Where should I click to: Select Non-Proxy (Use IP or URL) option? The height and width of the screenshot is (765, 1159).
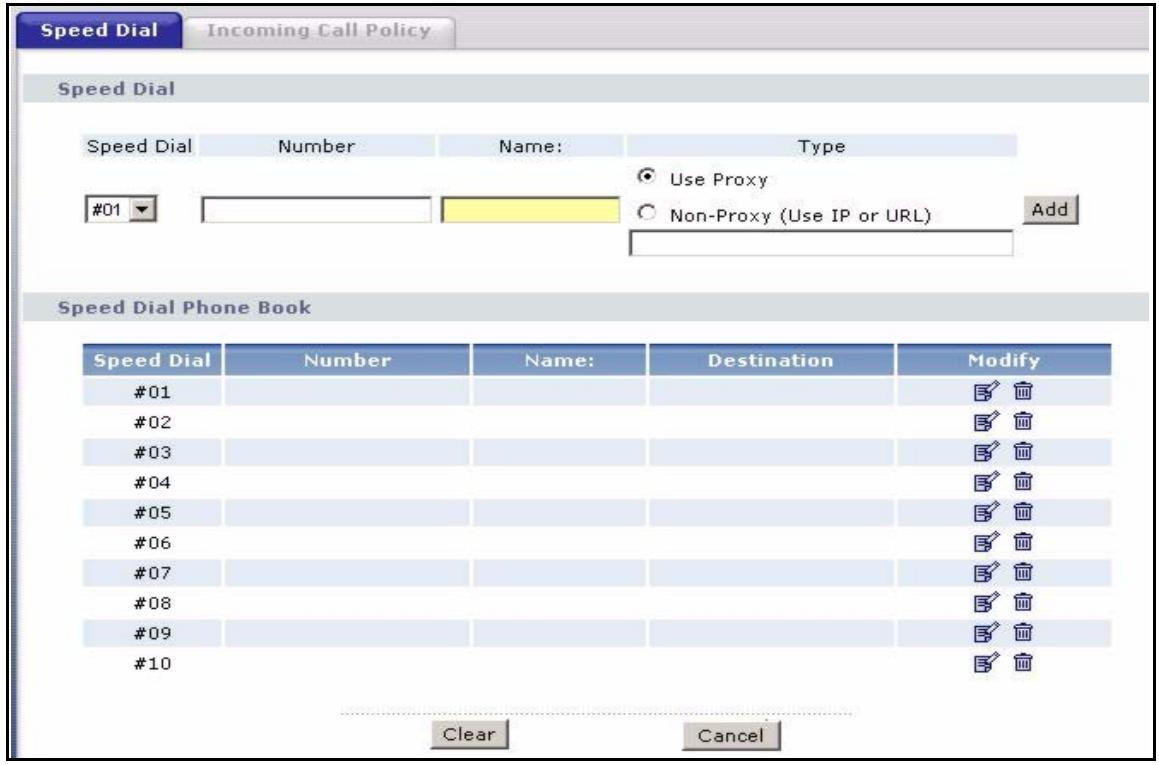click(x=646, y=214)
